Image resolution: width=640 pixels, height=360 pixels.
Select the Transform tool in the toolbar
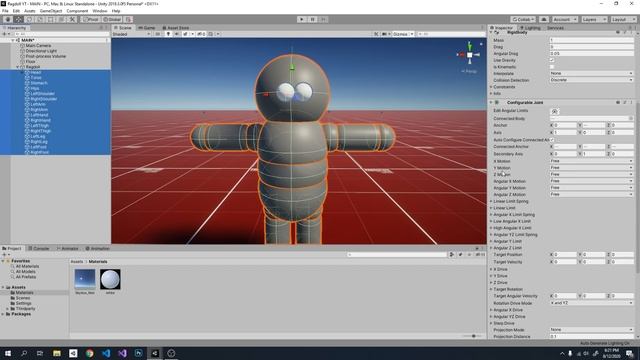(x=61, y=19)
